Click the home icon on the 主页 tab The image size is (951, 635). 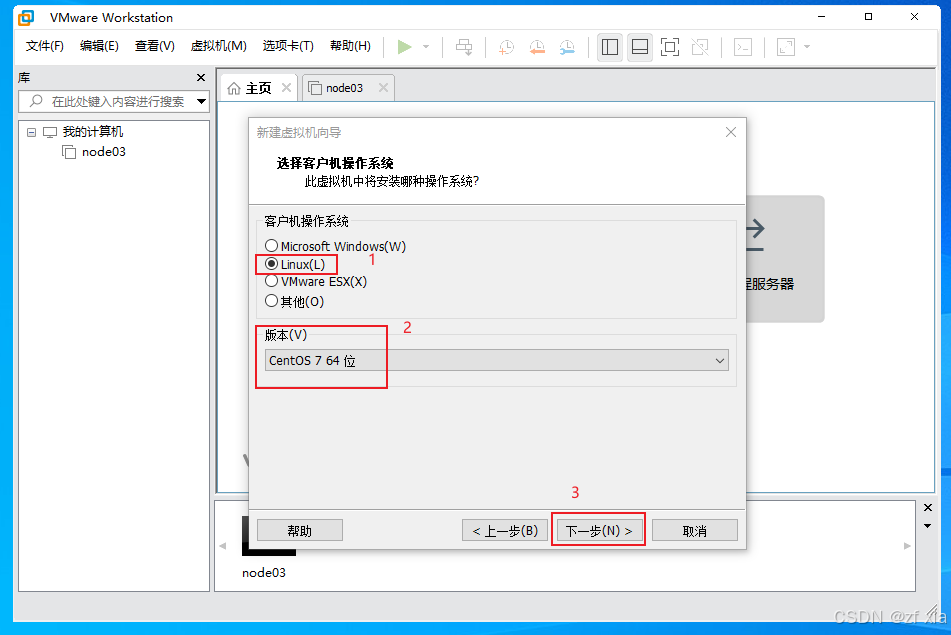234,89
